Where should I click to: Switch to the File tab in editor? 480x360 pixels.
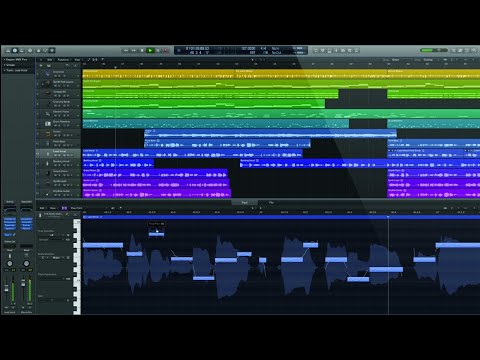271,202
